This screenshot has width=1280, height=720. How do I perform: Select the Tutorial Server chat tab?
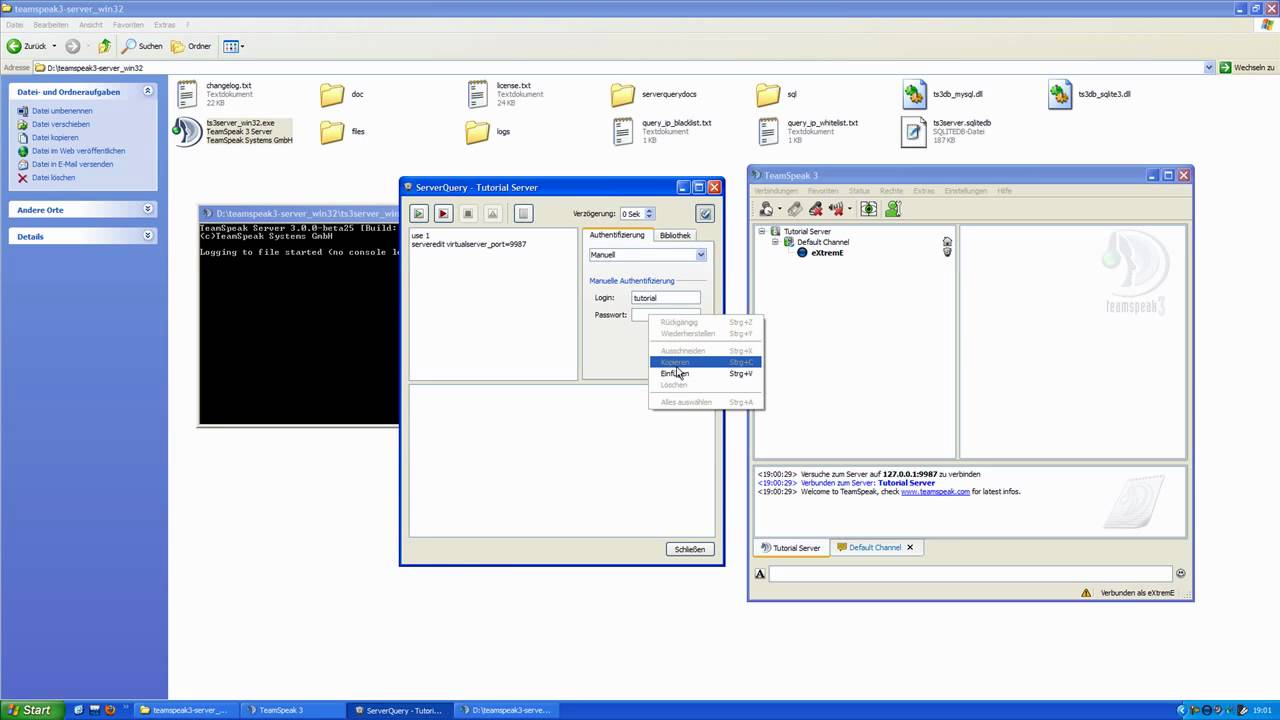pos(790,548)
